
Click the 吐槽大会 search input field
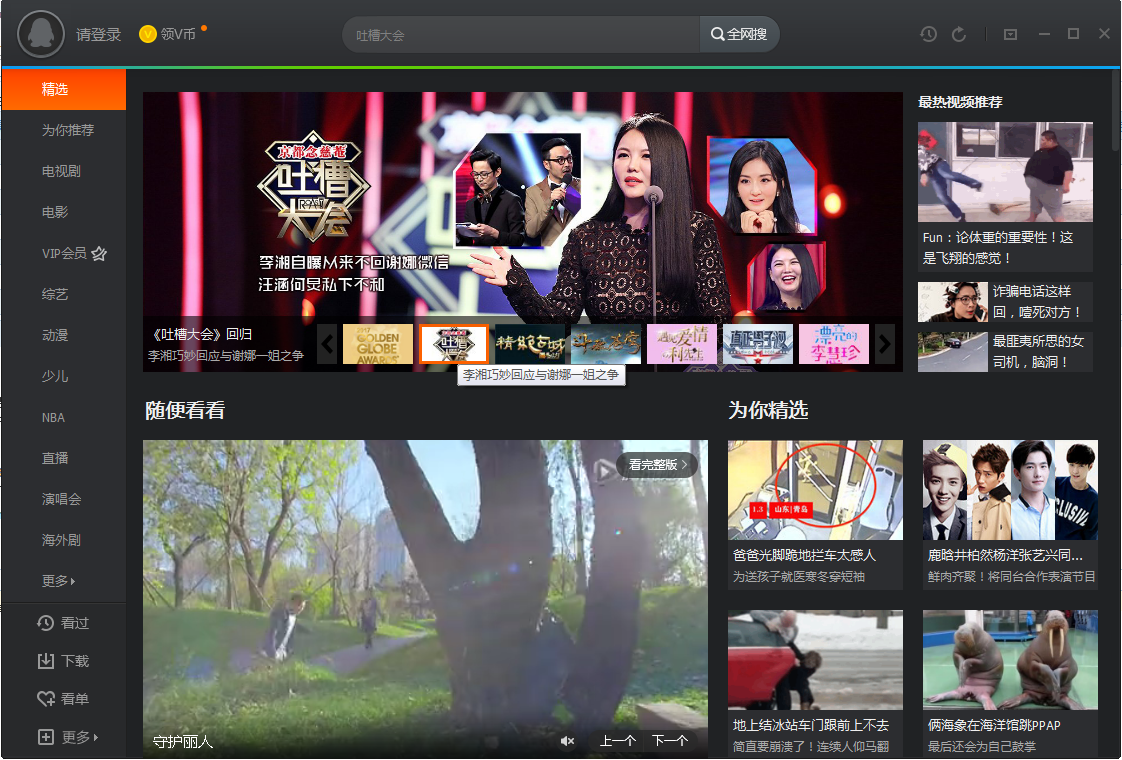click(x=520, y=35)
